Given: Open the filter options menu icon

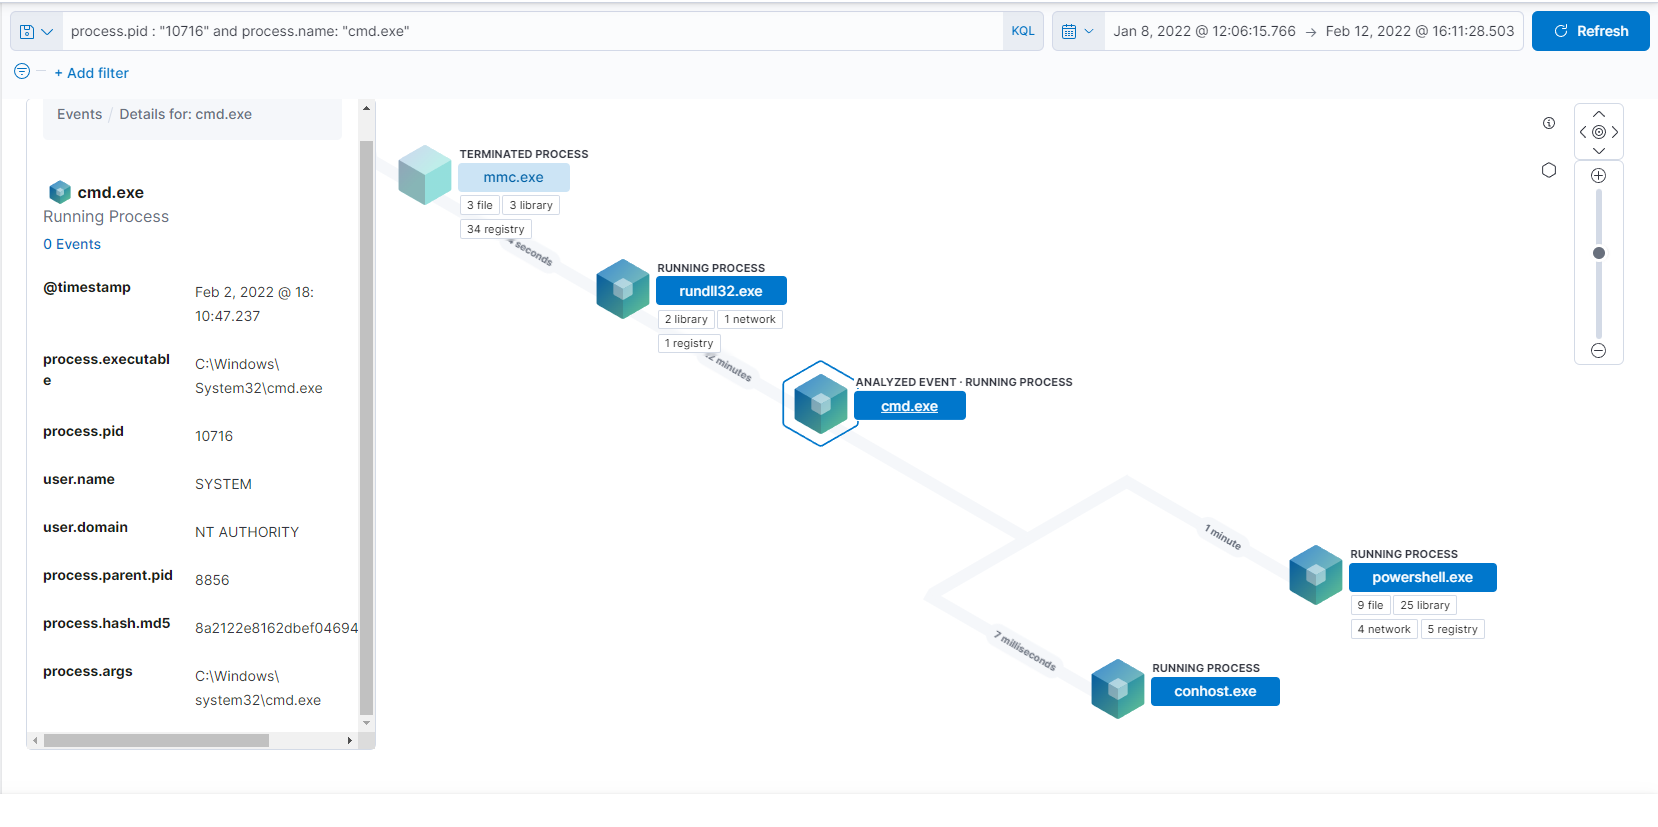Looking at the screenshot, I should pyautogui.click(x=22, y=72).
